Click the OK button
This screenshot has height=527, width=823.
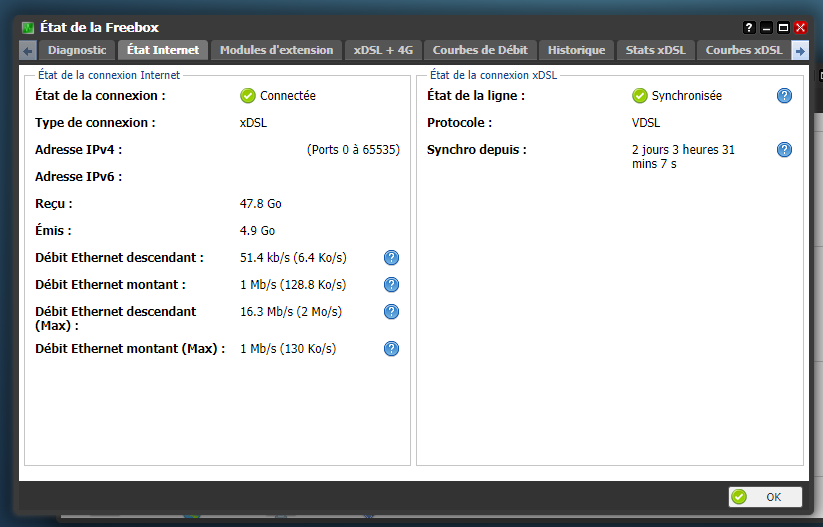tap(765, 497)
